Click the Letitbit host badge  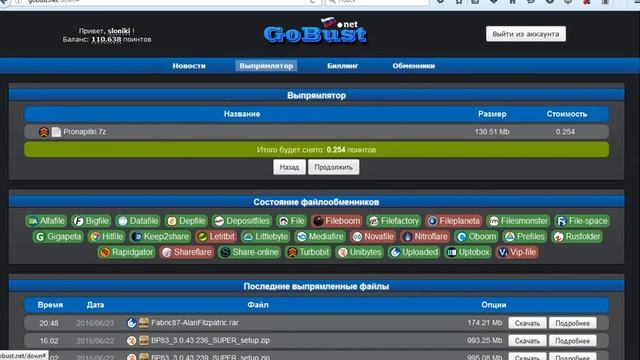pos(216,236)
